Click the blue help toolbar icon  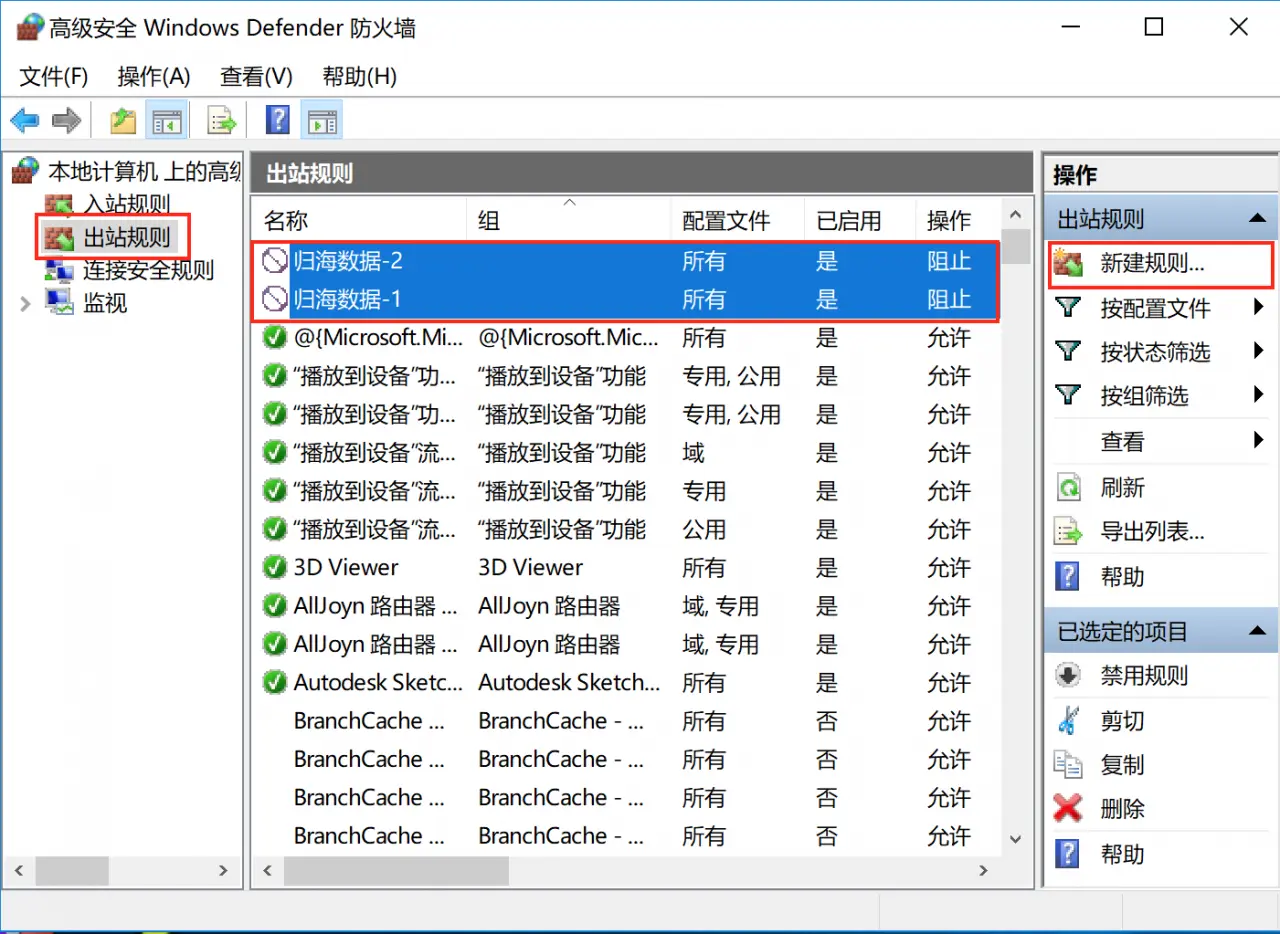(x=277, y=121)
